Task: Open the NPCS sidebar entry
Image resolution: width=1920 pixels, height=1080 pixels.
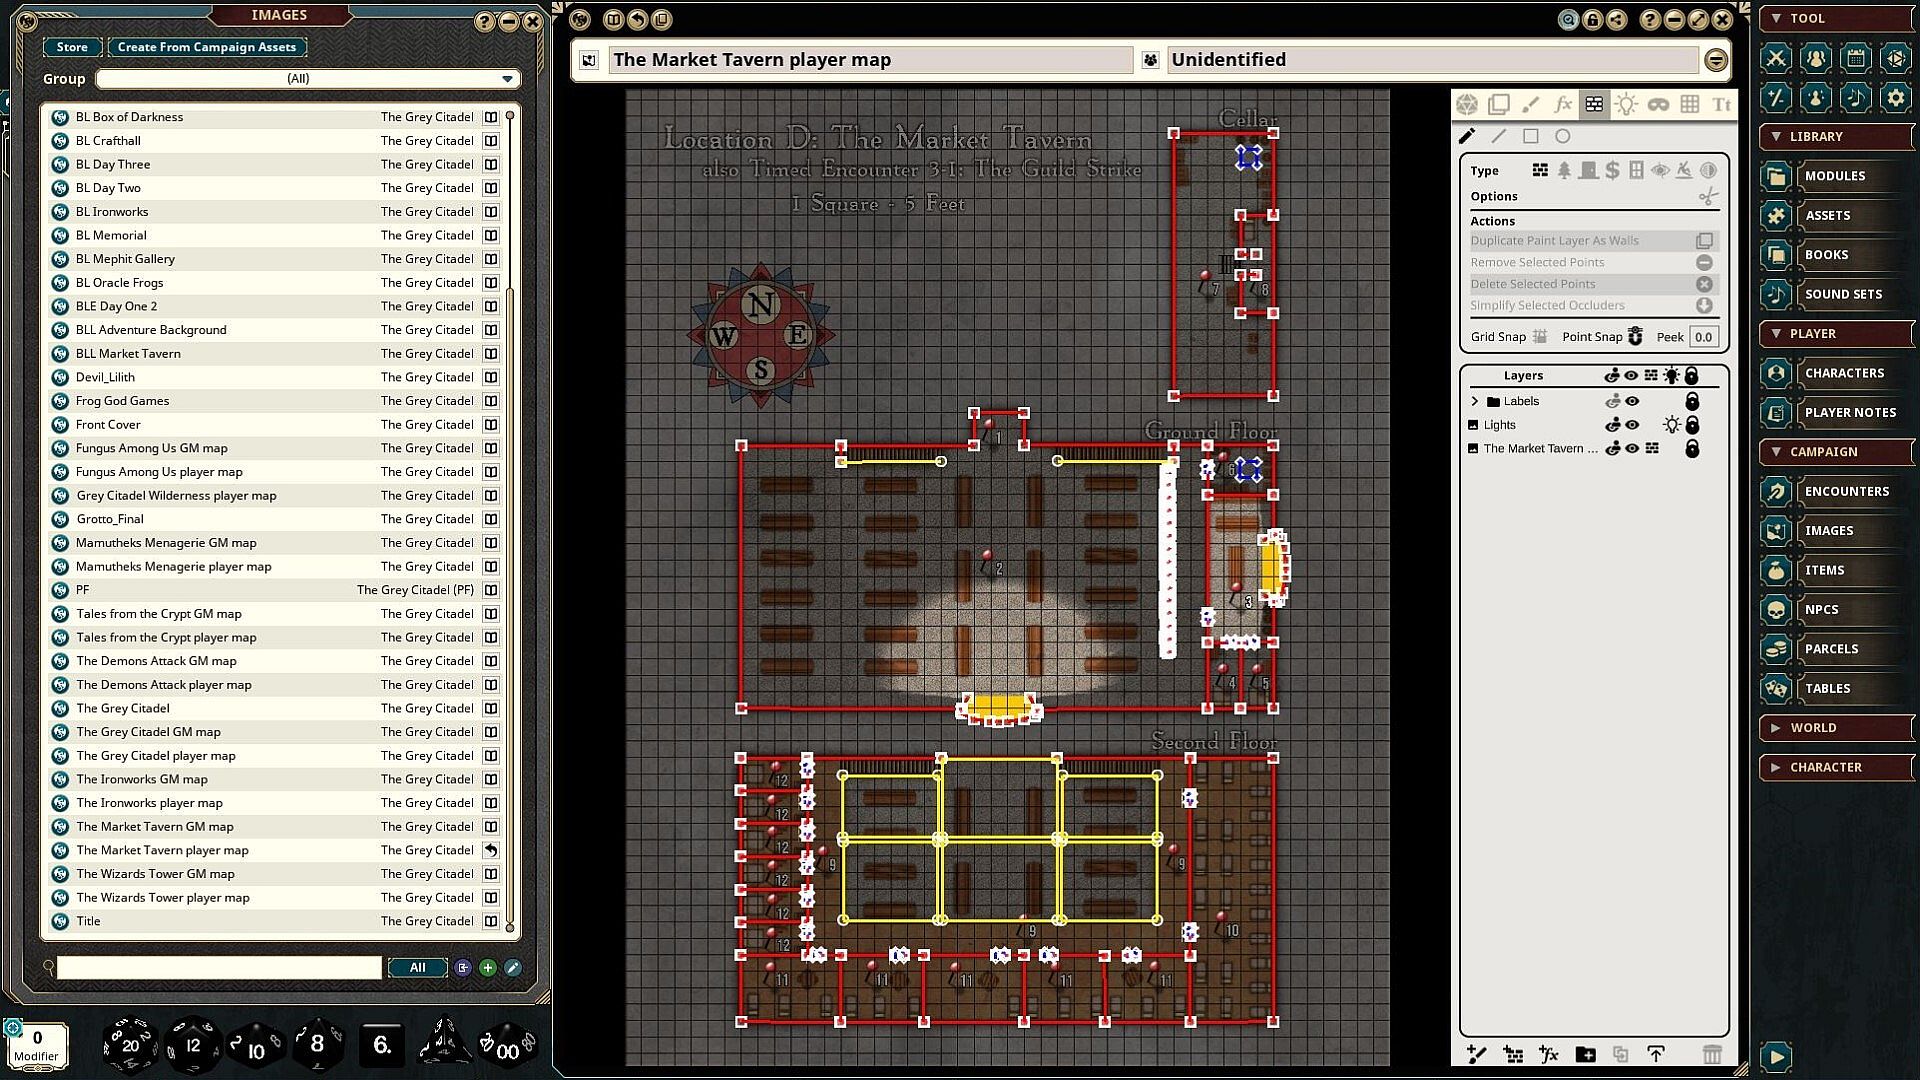Action: 1821,609
